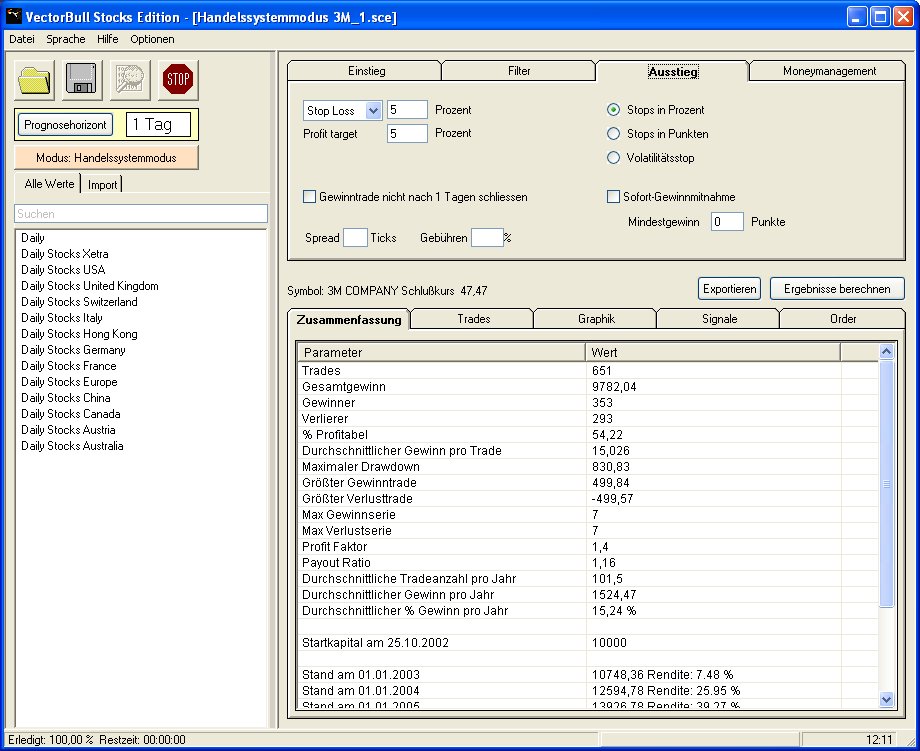This screenshot has height=751, width=920.
Task: Select Daily Stocks Germany in the list
Action: [x=73, y=350]
